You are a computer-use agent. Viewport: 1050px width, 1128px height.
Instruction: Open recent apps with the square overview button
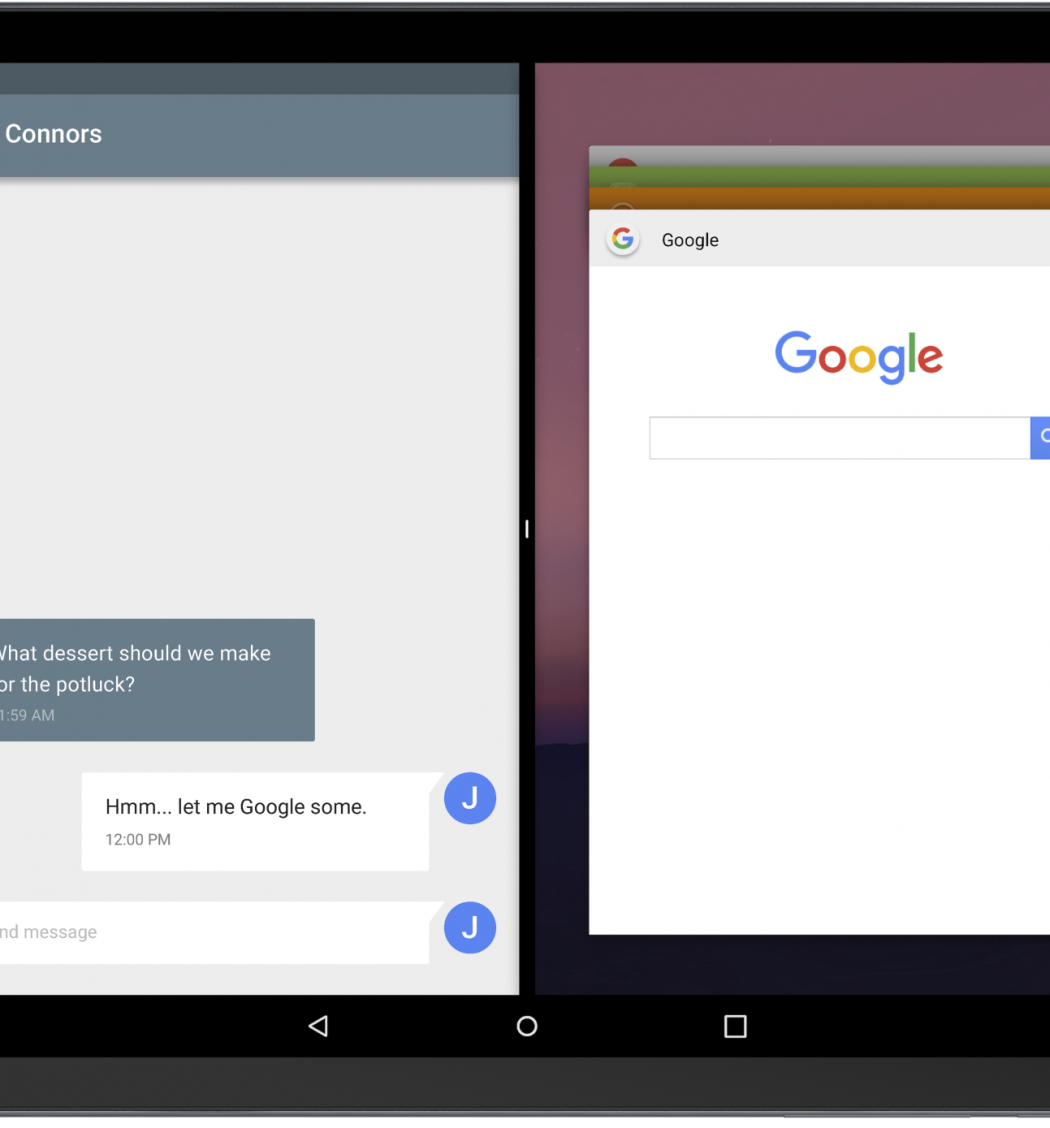point(735,1026)
